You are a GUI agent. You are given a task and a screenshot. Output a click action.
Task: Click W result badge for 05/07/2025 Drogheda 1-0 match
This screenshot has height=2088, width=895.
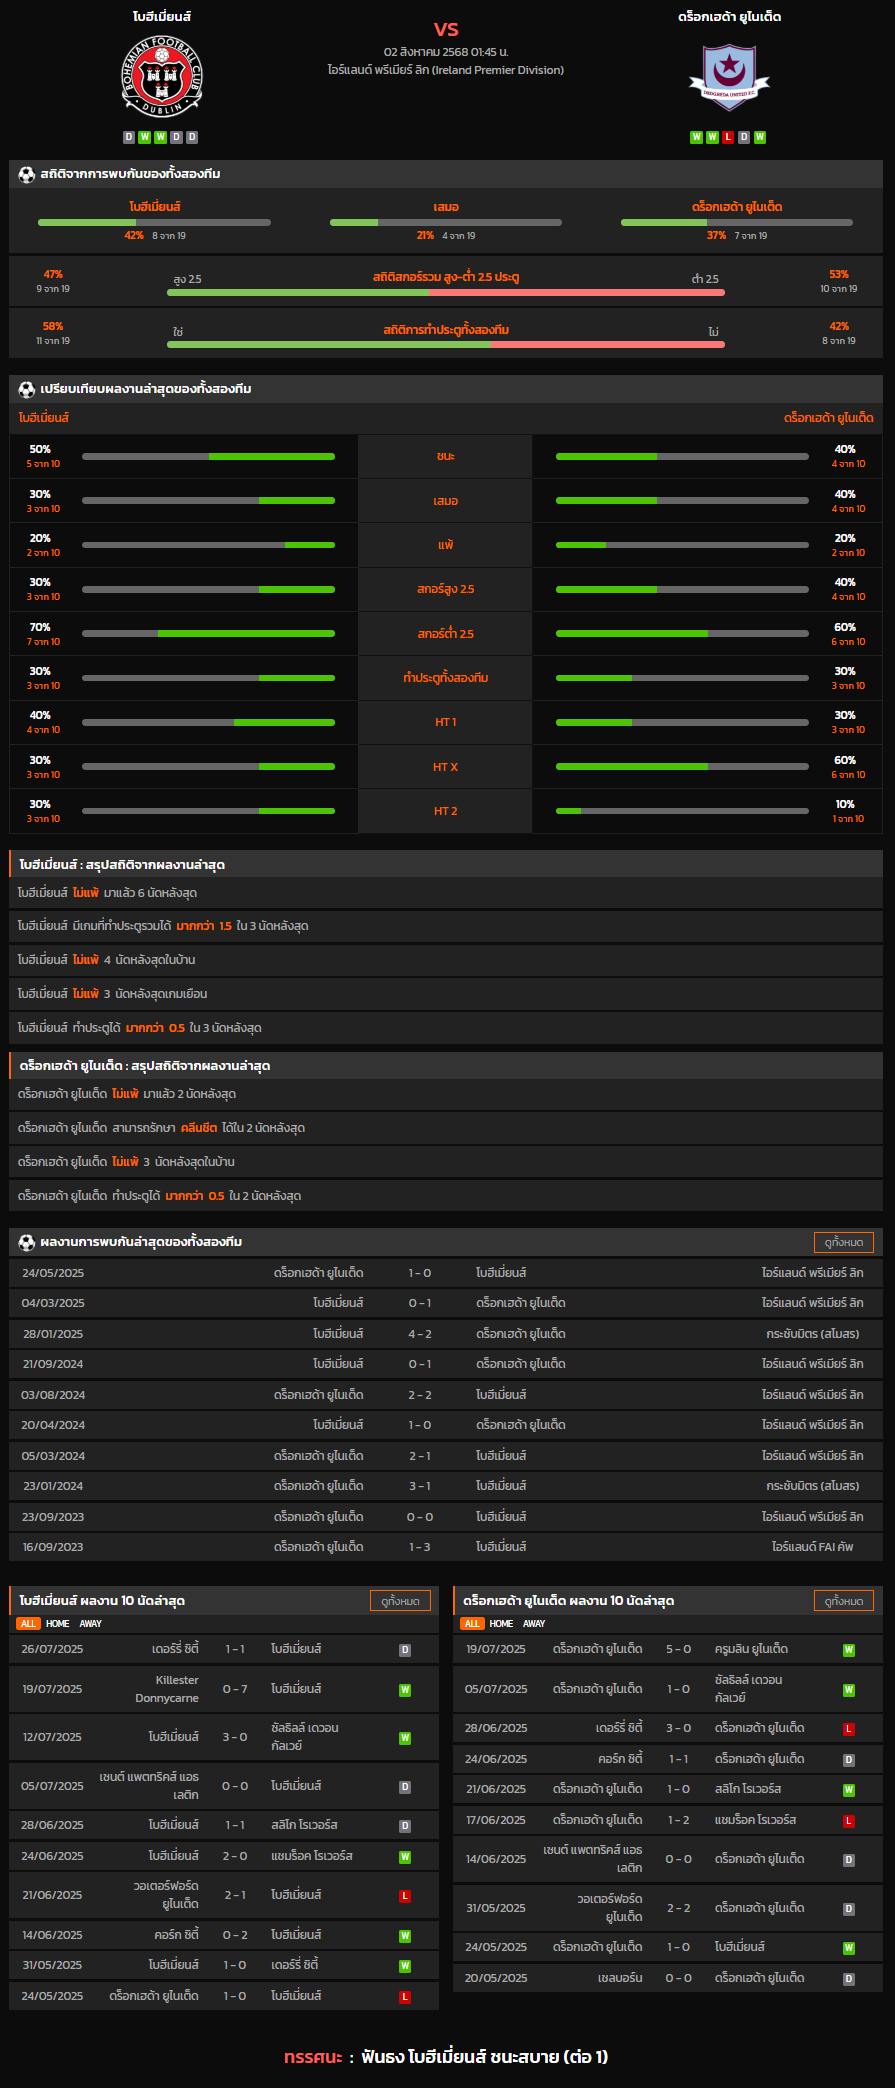coord(849,1690)
